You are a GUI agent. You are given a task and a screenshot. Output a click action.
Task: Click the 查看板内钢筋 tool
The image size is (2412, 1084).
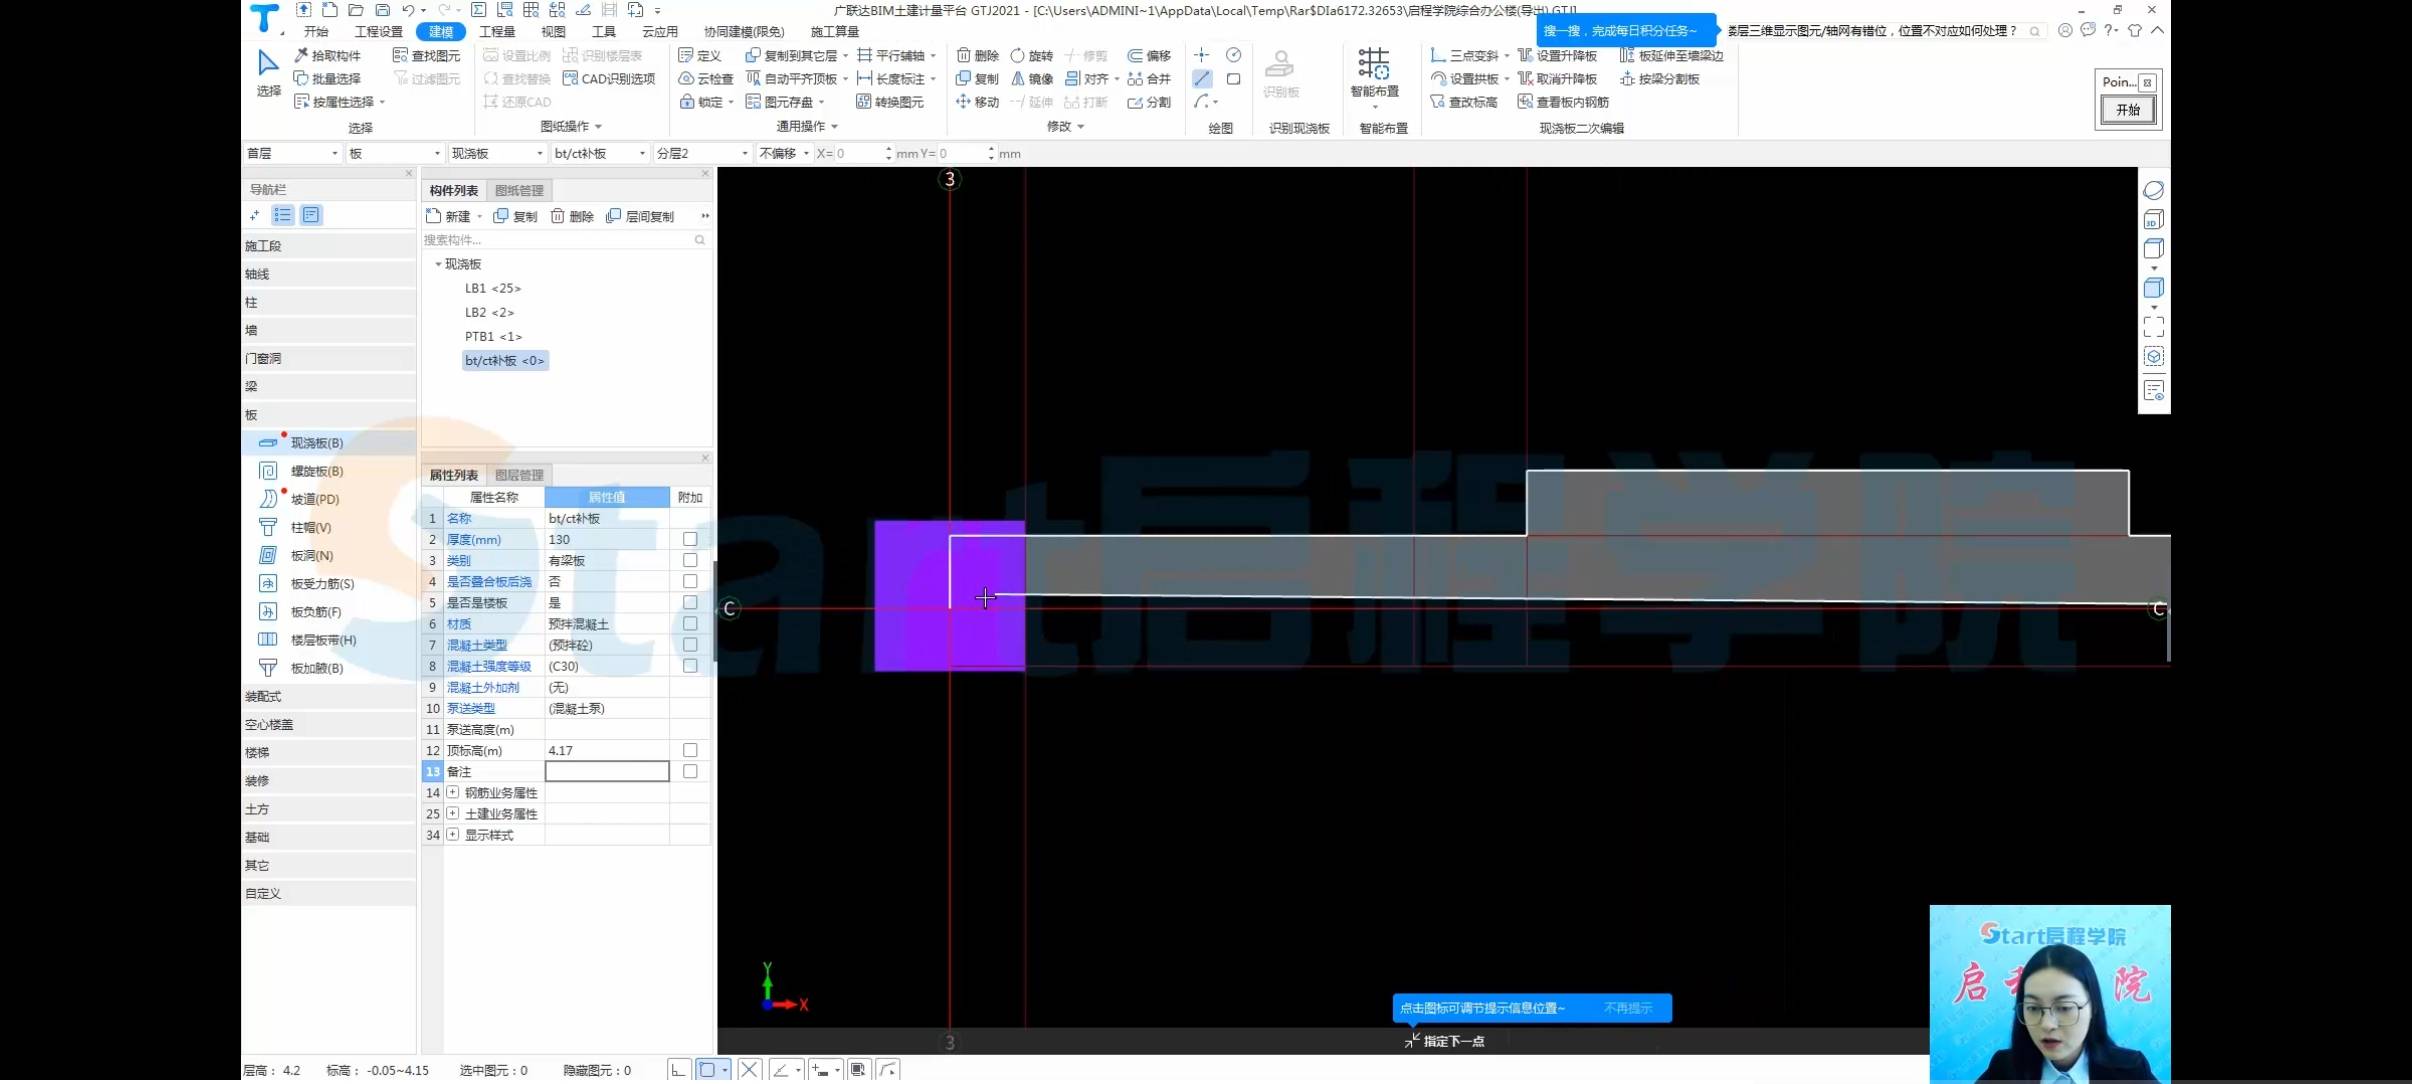[1563, 101]
